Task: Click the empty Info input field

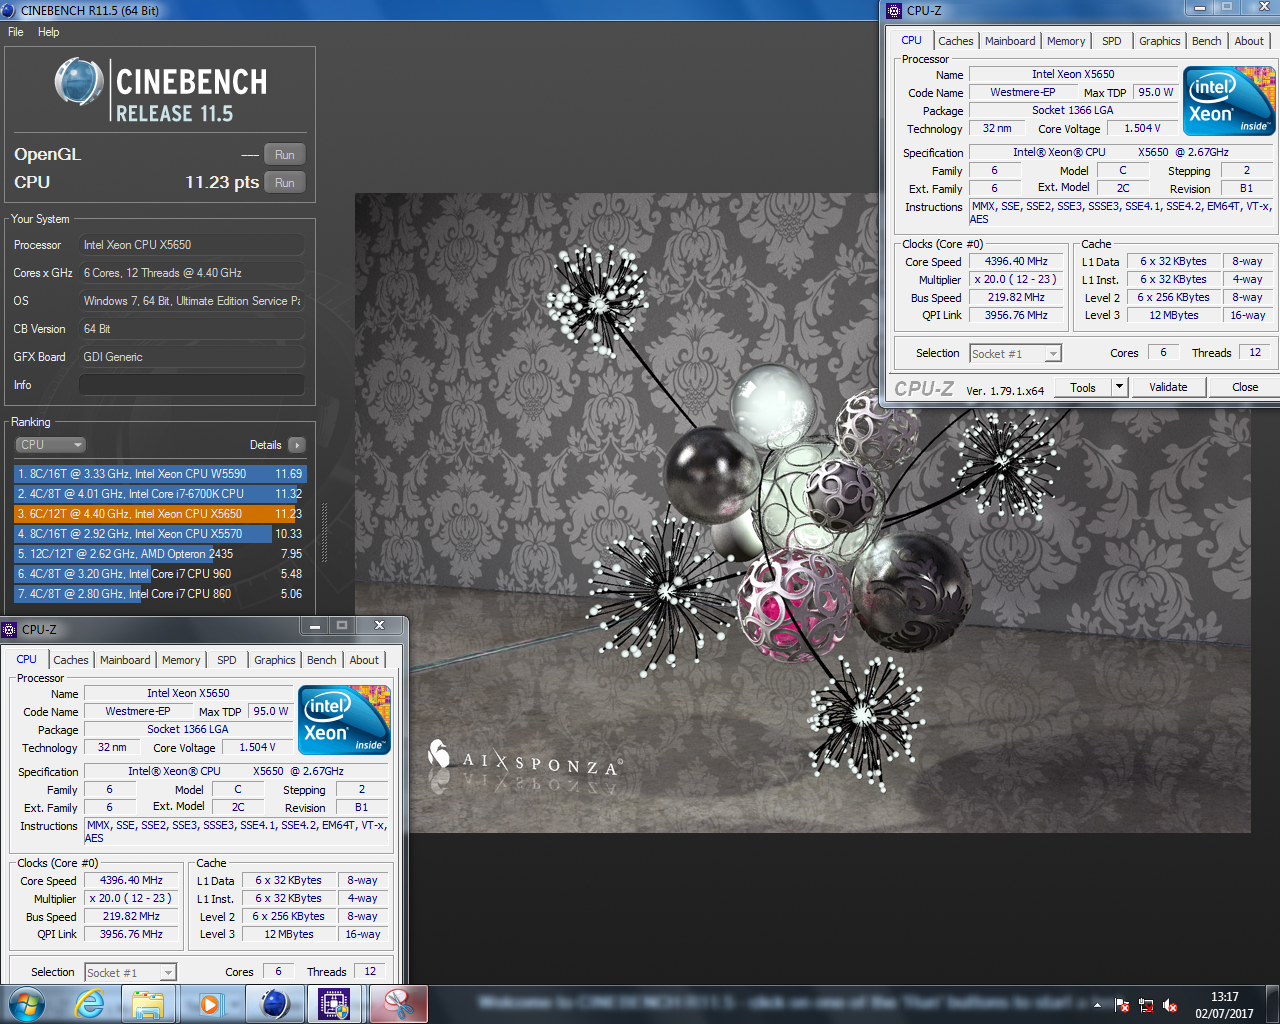Action: tap(192, 385)
